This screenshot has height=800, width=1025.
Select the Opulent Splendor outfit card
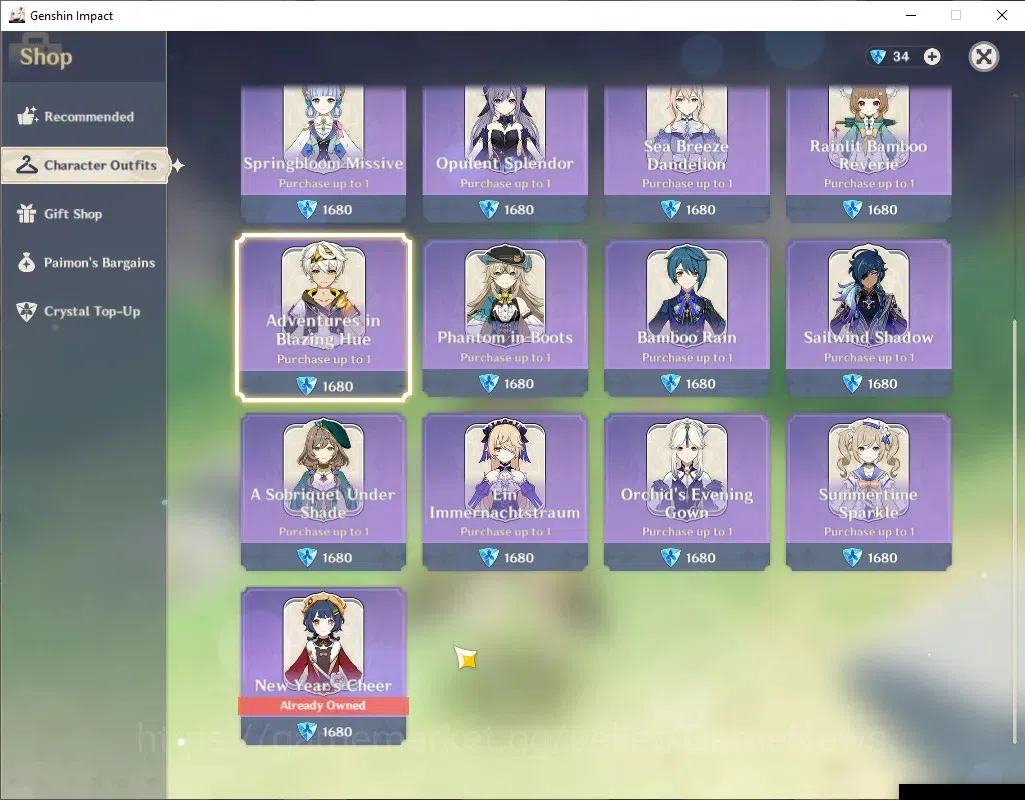505,154
